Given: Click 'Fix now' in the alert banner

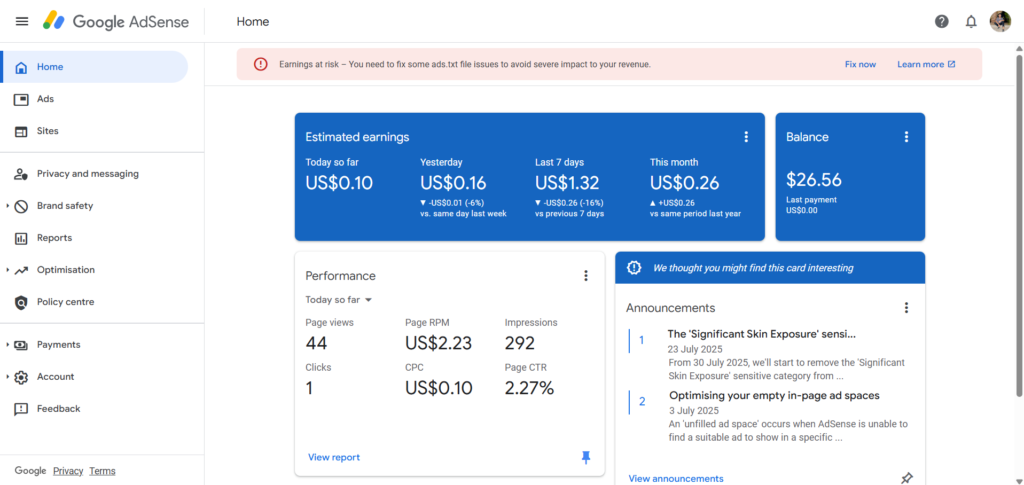Looking at the screenshot, I should pyautogui.click(x=860, y=64).
